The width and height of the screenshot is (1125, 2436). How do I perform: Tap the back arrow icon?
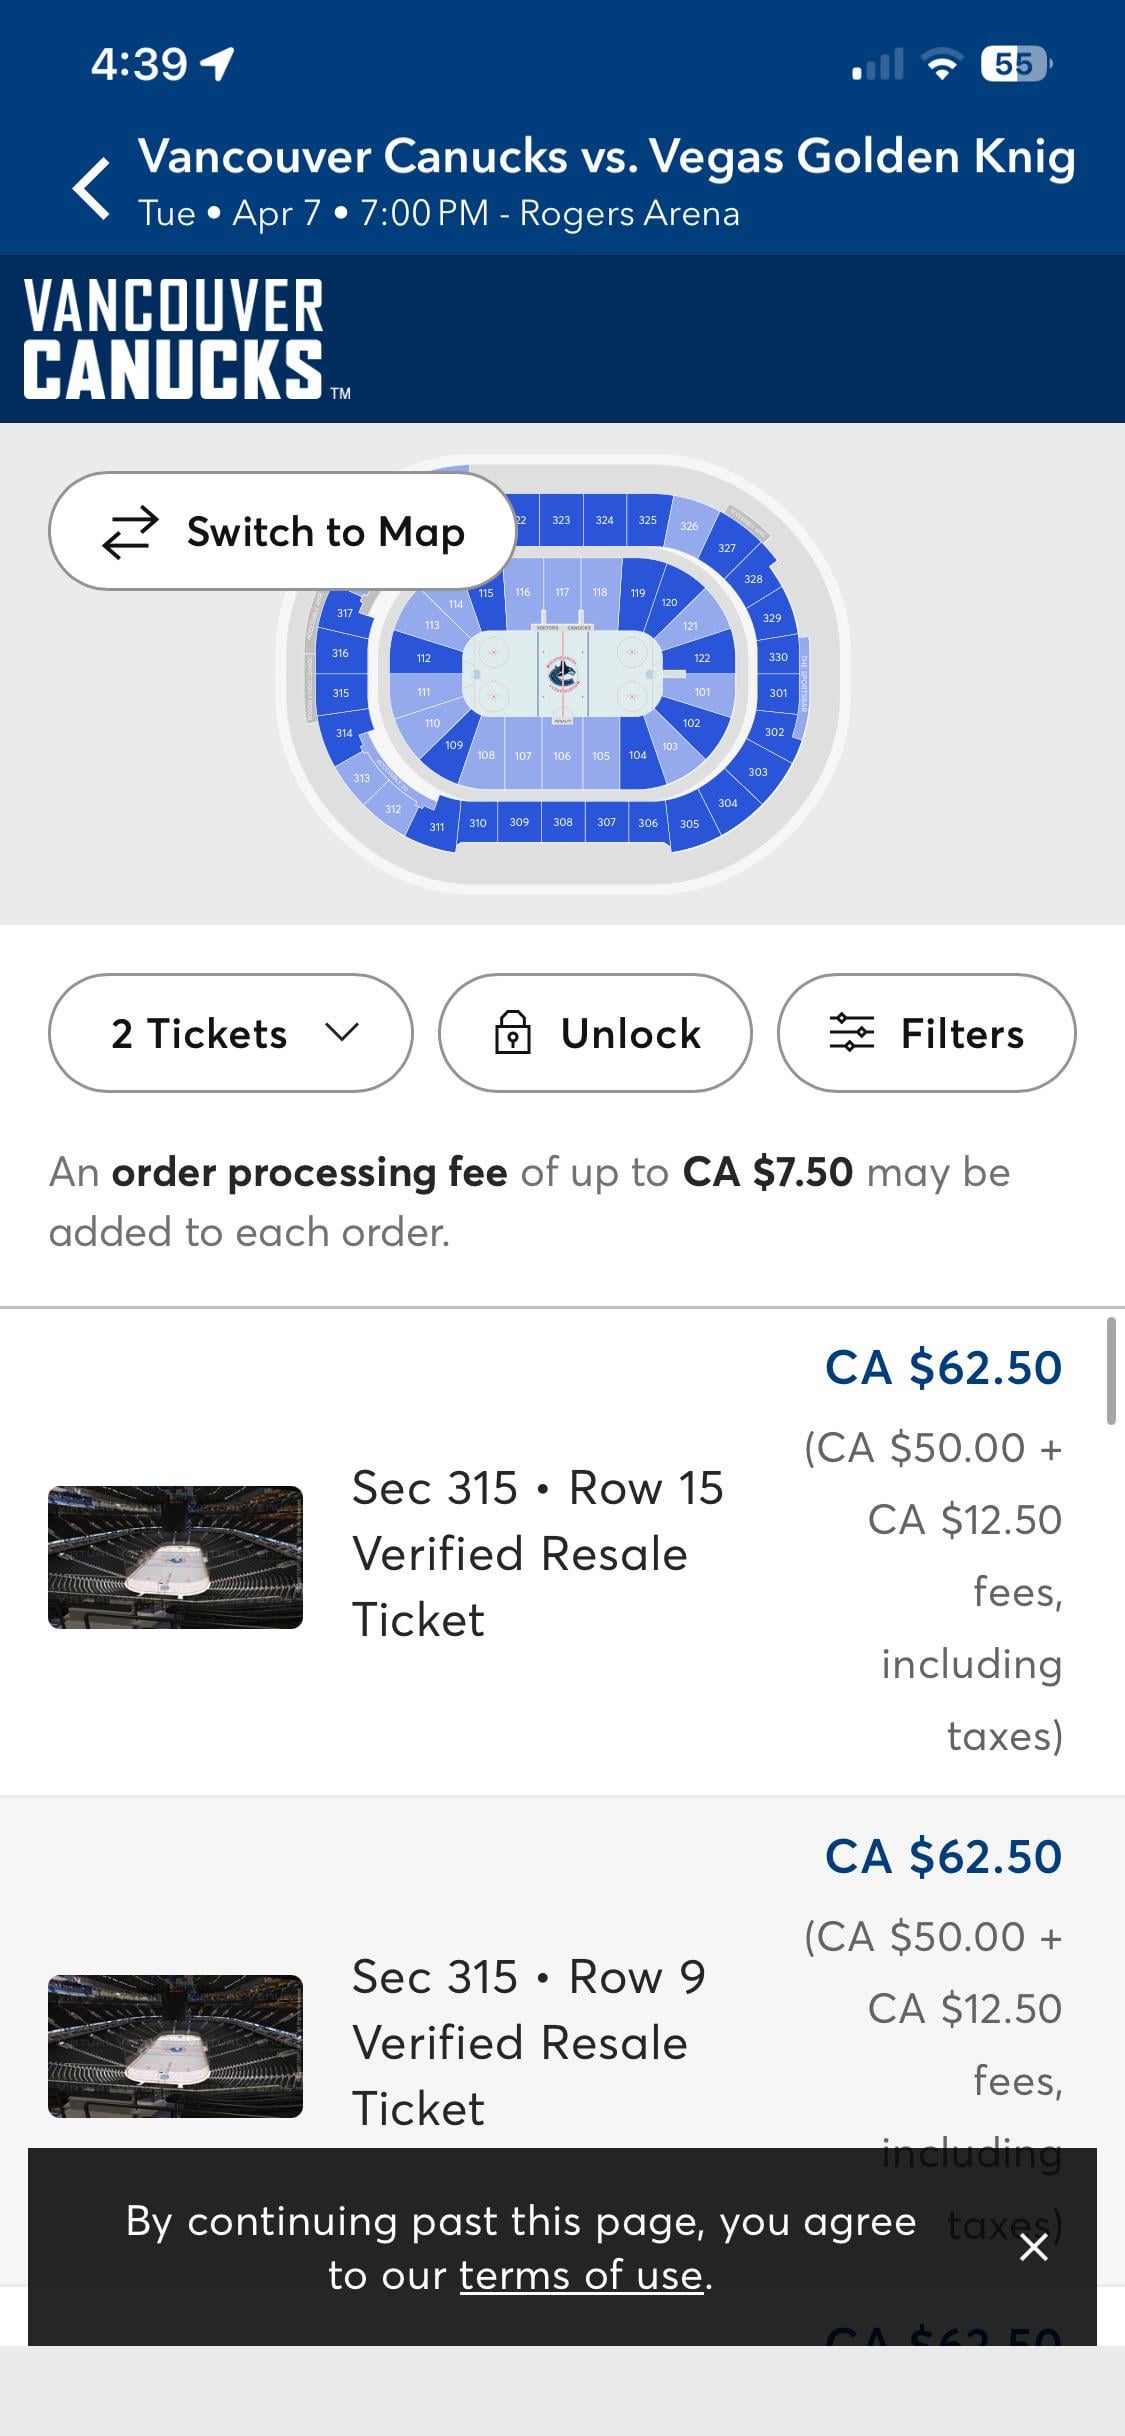(x=92, y=187)
